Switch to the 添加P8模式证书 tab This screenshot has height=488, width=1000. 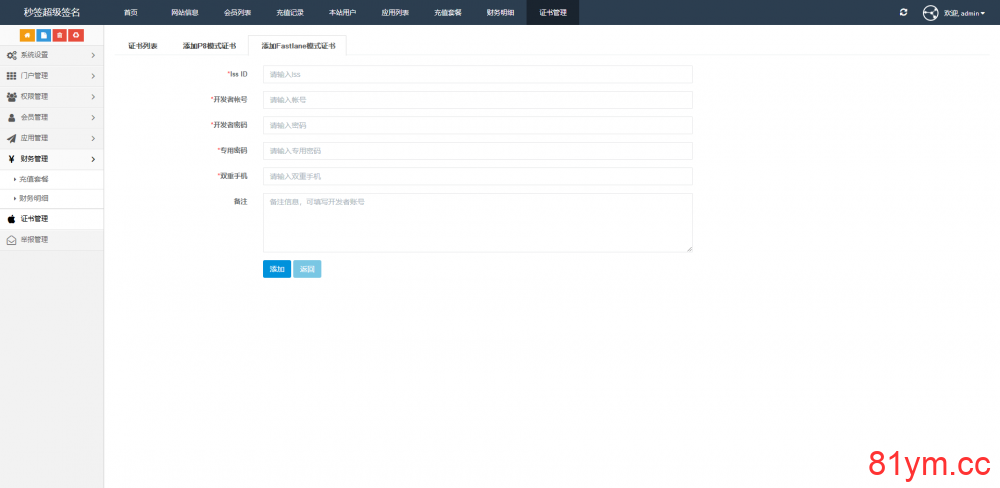[209, 46]
